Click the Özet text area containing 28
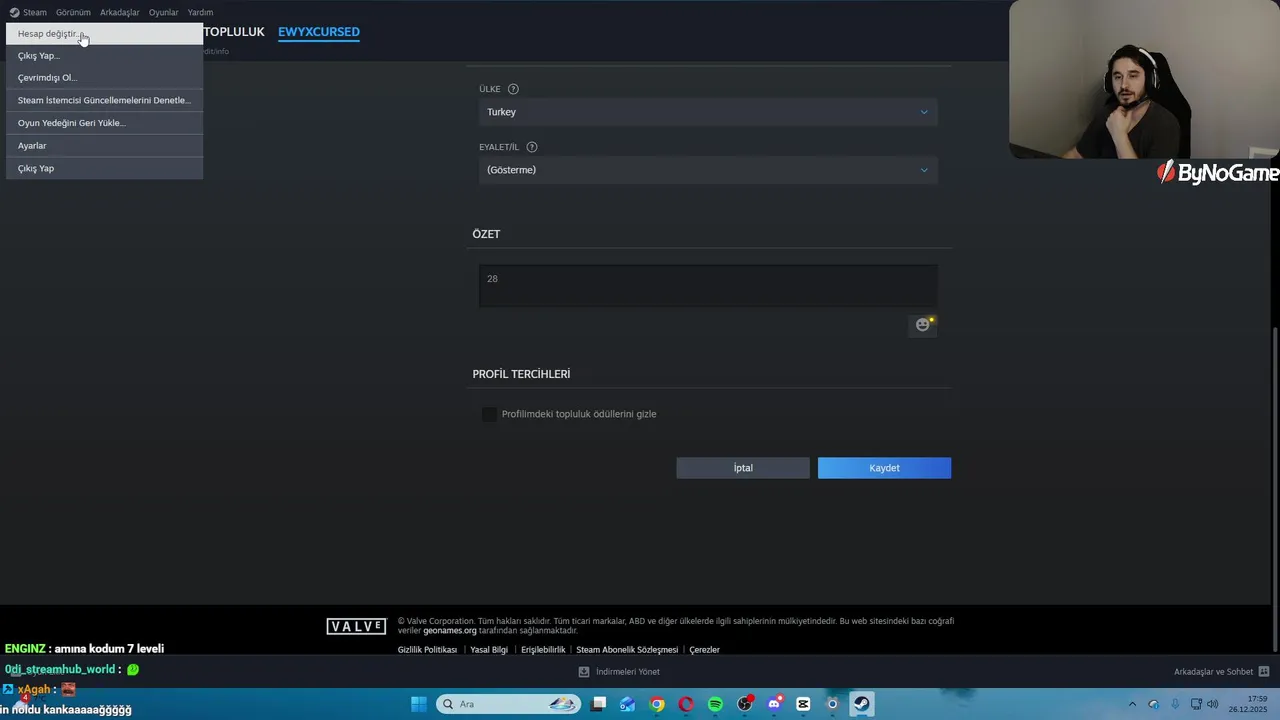1280x720 pixels. (x=708, y=286)
